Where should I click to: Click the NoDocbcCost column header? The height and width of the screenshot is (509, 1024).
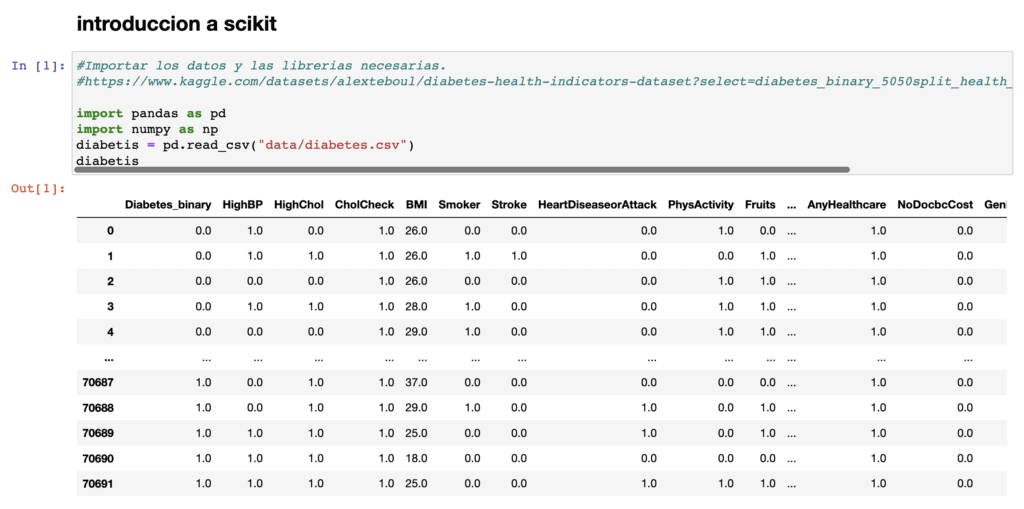(x=935, y=205)
